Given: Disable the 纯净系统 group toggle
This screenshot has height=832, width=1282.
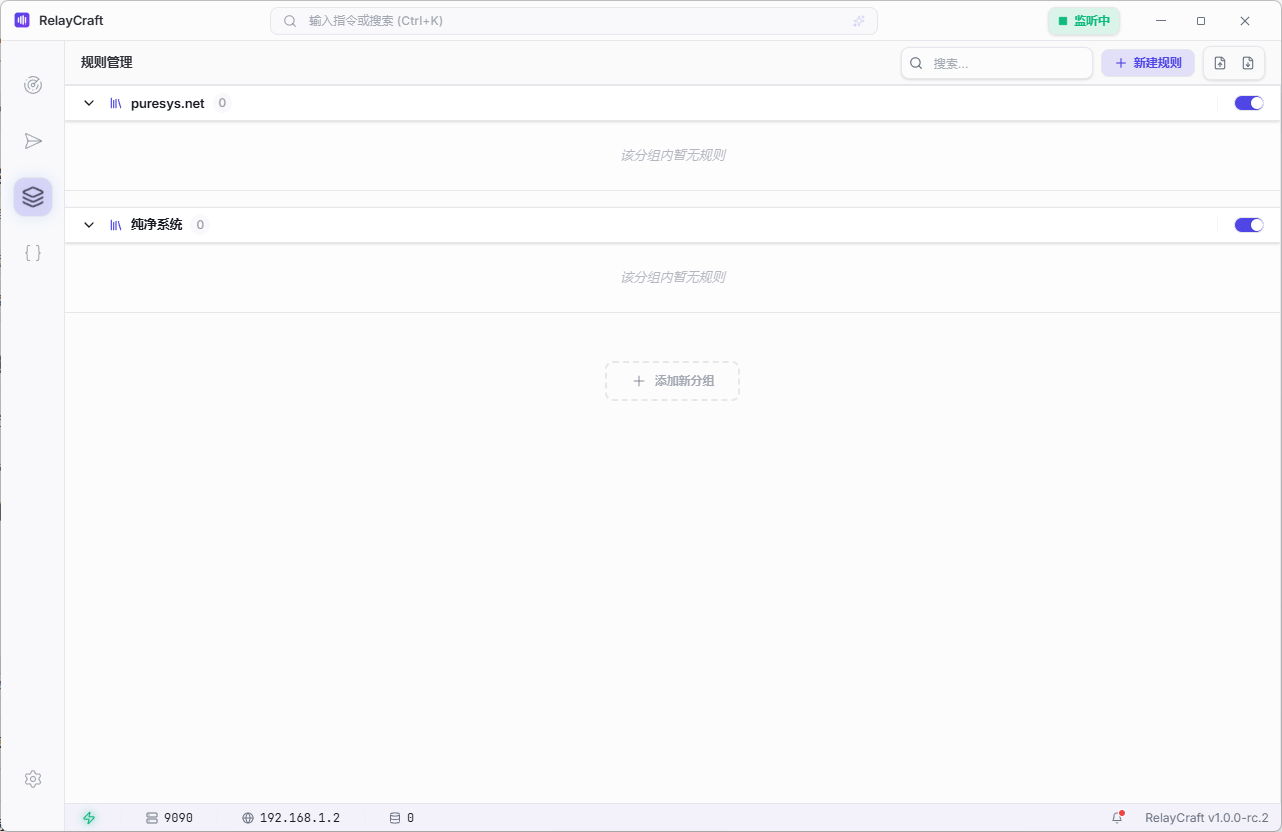Looking at the screenshot, I should pyautogui.click(x=1249, y=225).
